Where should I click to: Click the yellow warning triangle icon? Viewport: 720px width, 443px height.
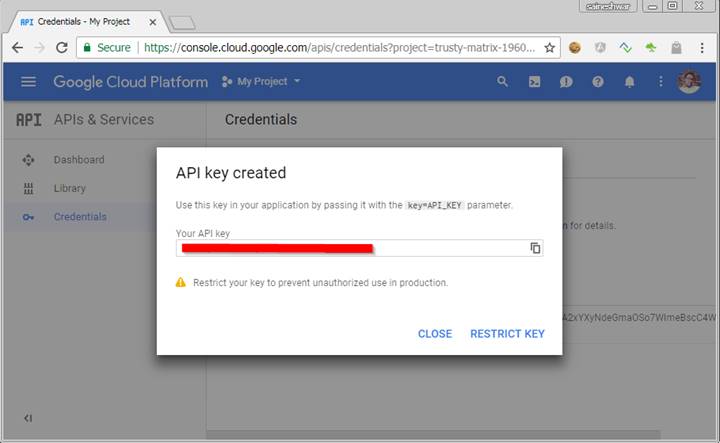(181, 282)
